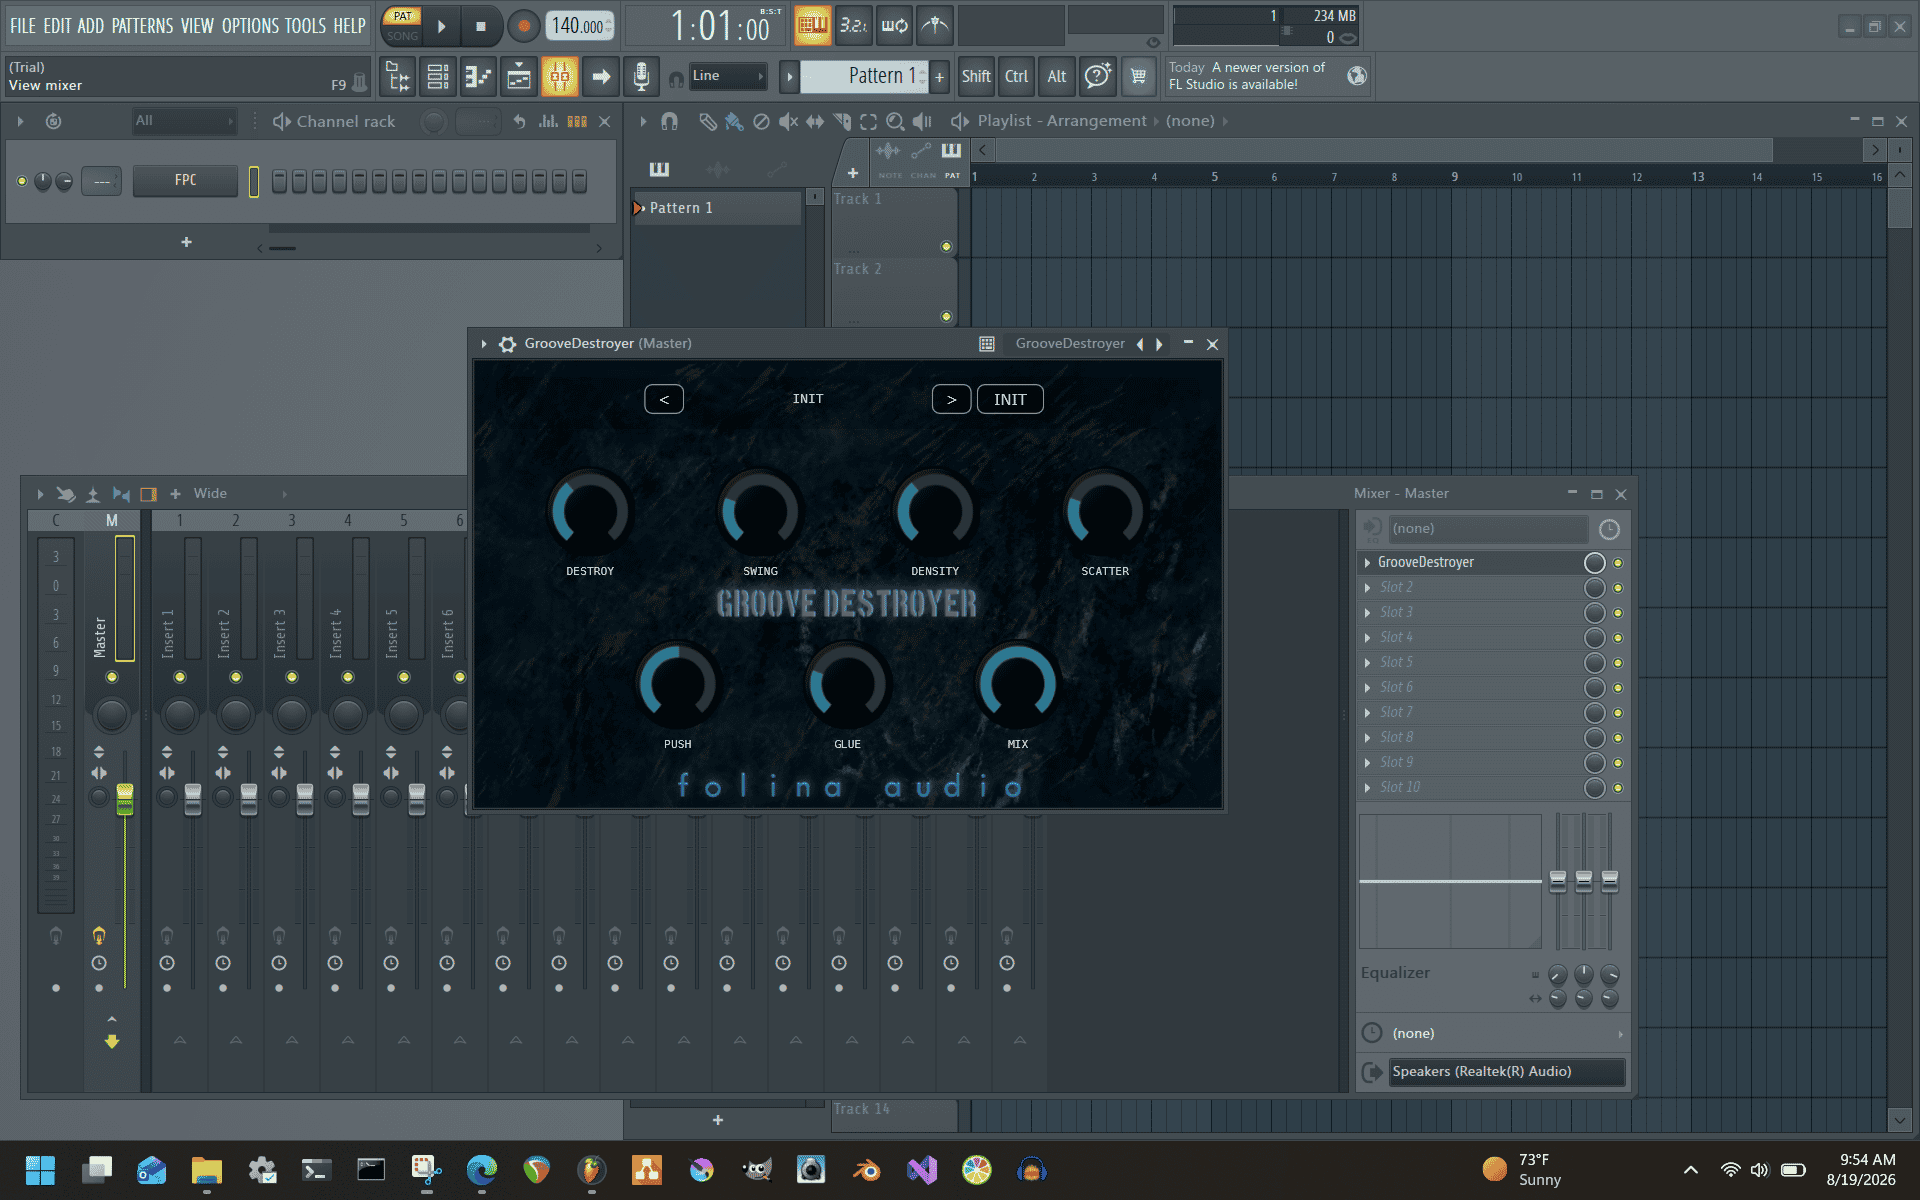Open the Channel rack All filter dropdown
This screenshot has height=1200, width=1920.
point(184,121)
